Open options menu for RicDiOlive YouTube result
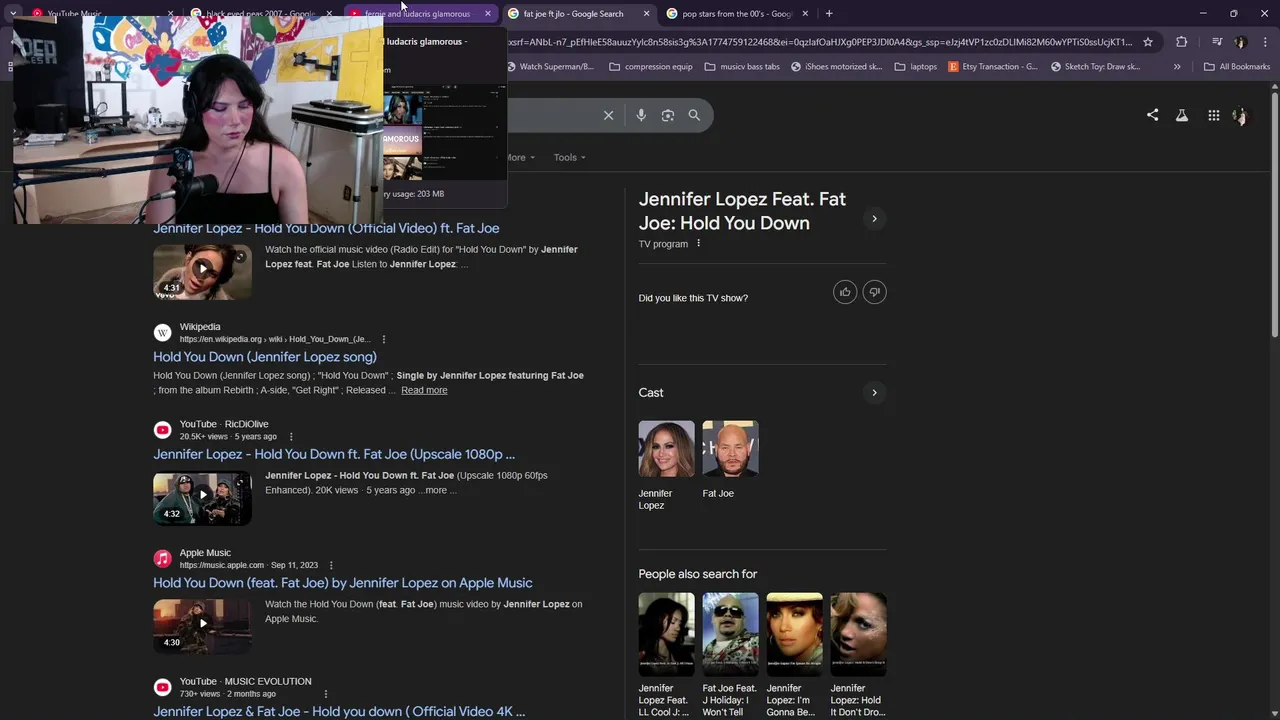 click(x=291, y=437)
